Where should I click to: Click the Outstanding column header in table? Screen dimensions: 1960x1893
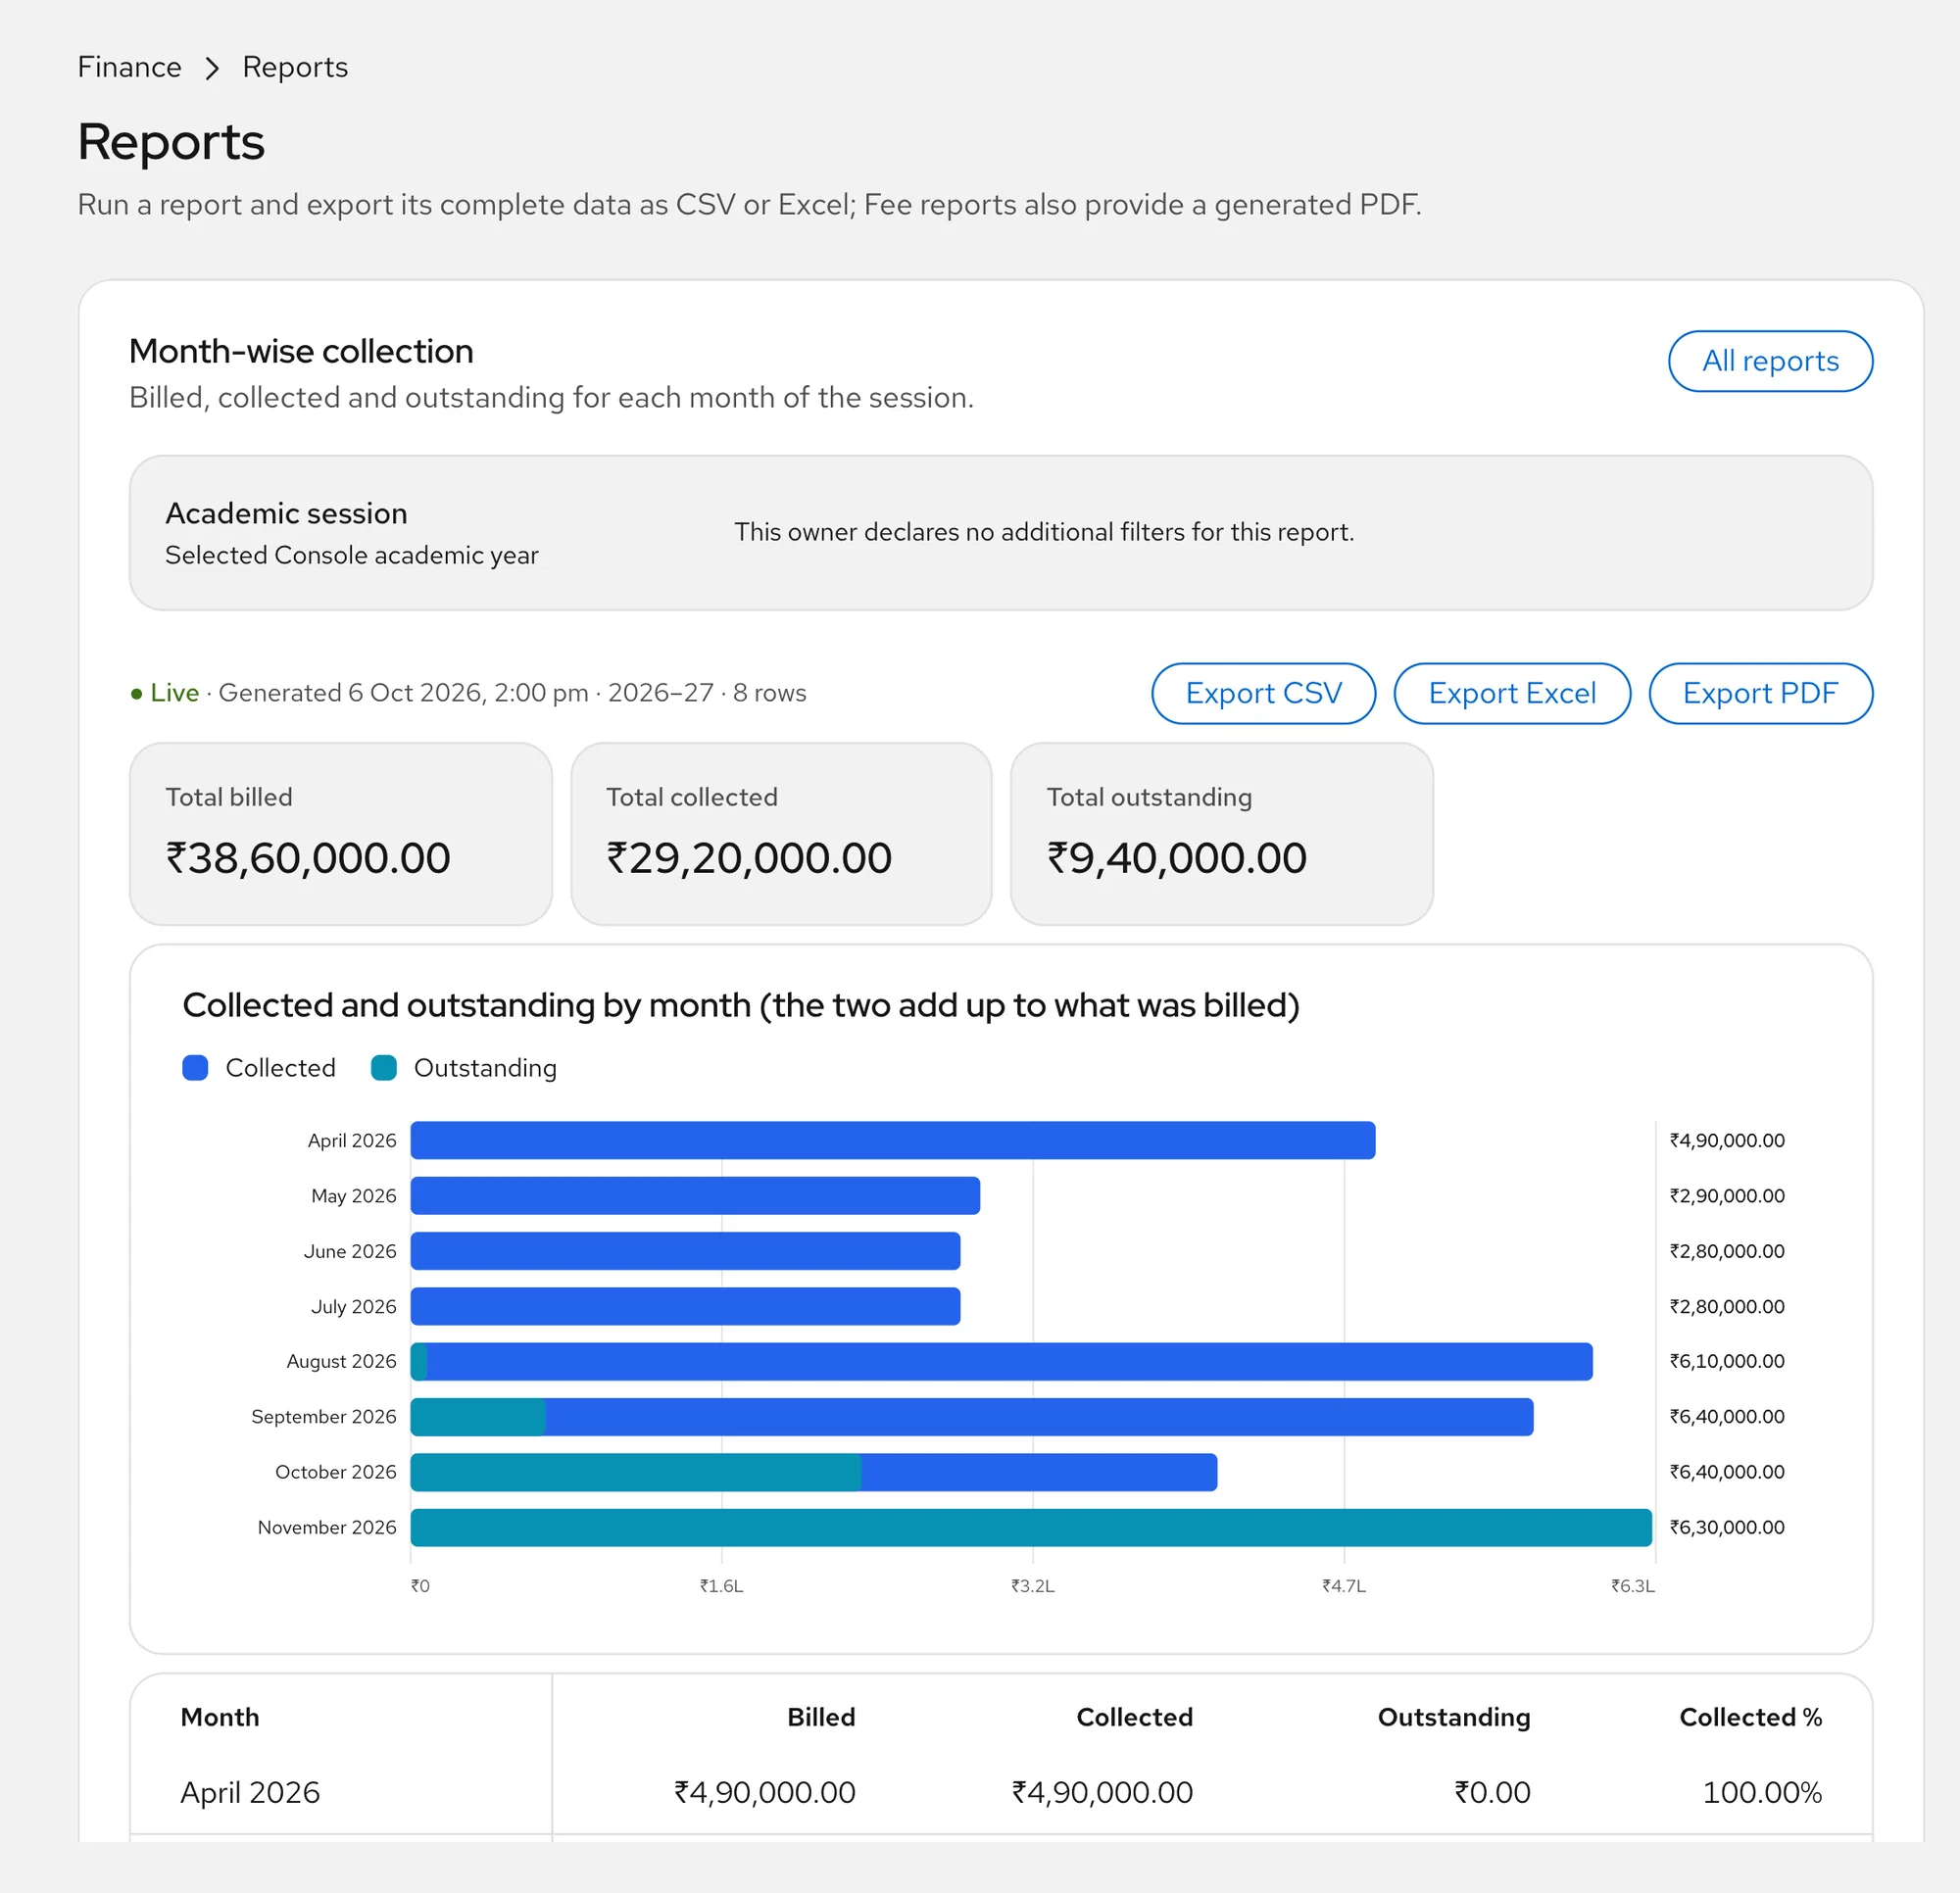pos(1454,1717)
